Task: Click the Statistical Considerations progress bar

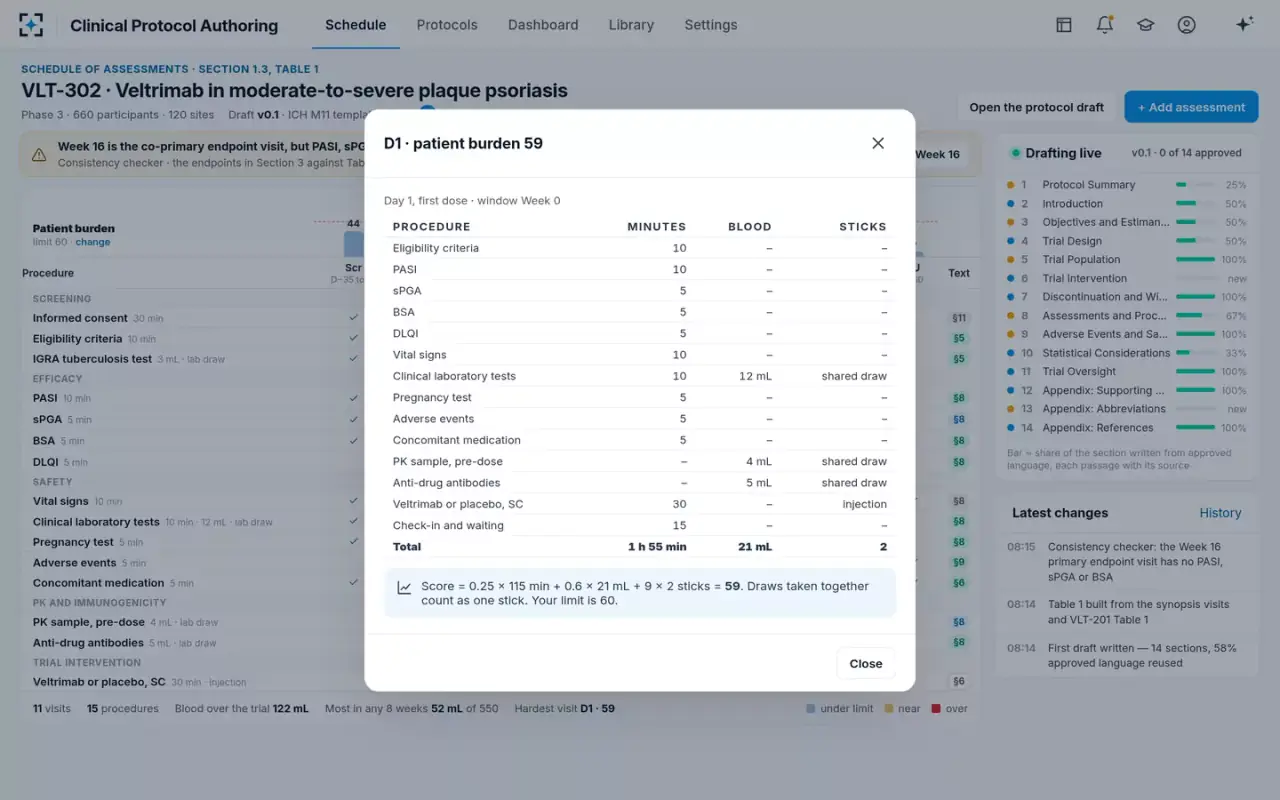Action: coord(1196,353)
